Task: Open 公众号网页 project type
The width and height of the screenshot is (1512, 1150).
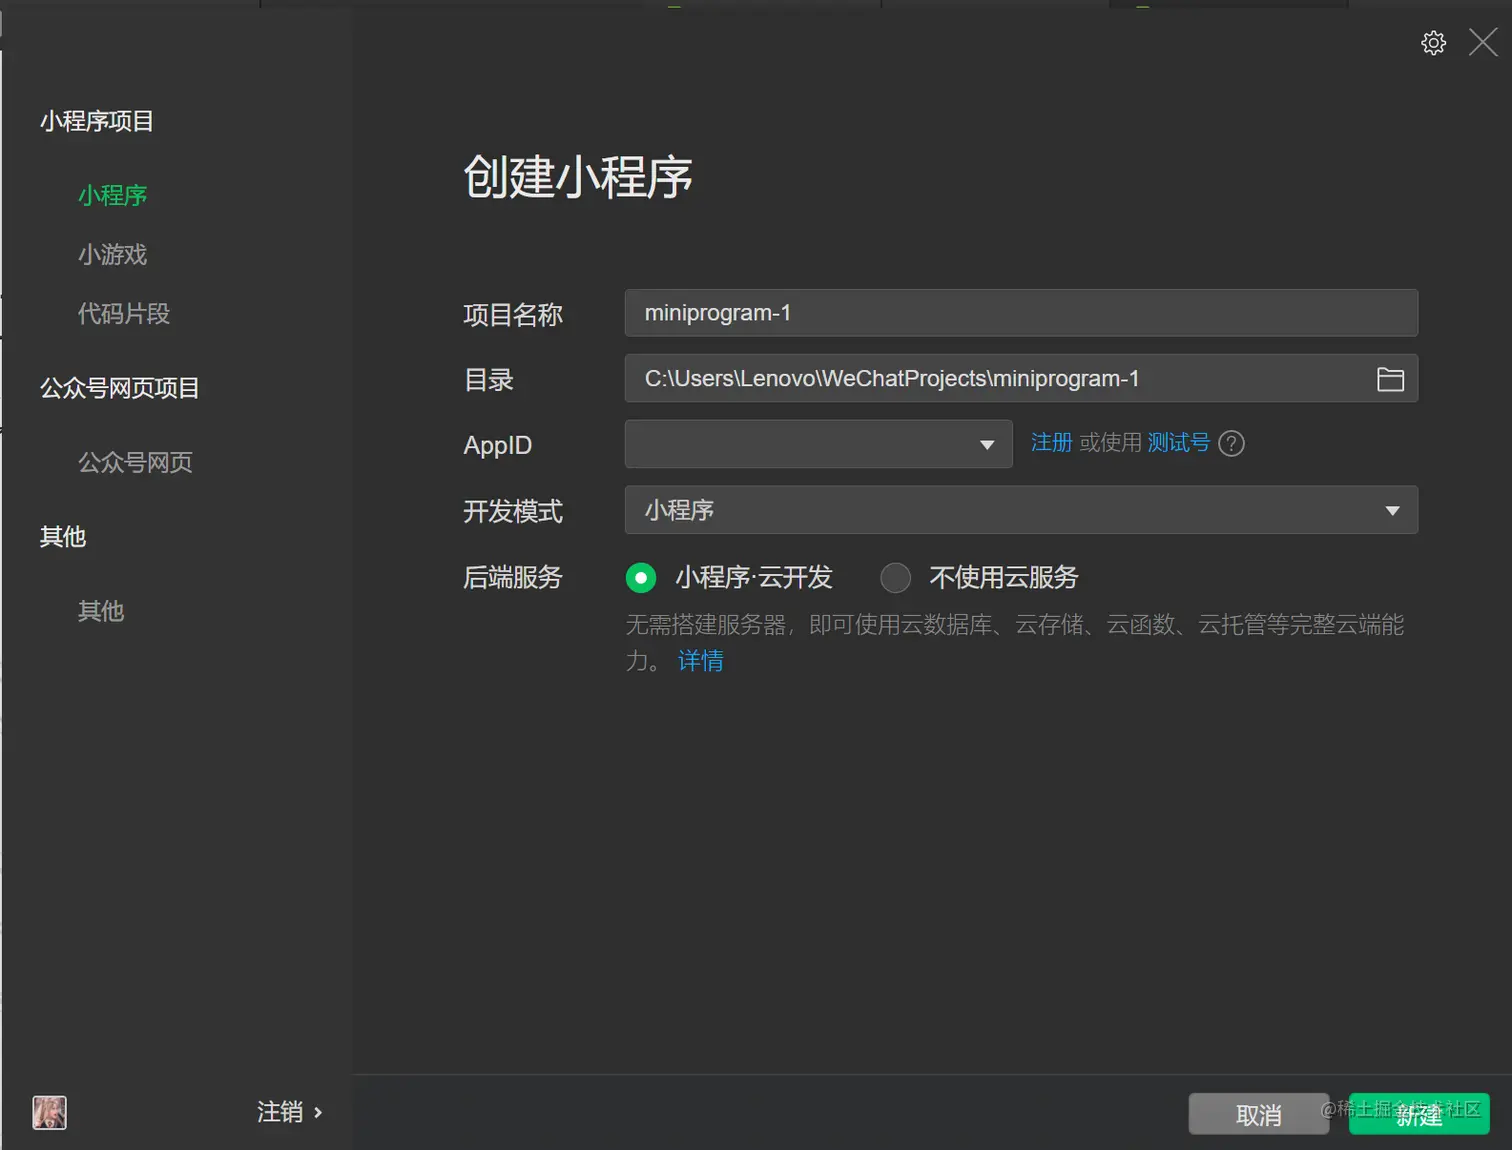Action: [x=135, y=462]
